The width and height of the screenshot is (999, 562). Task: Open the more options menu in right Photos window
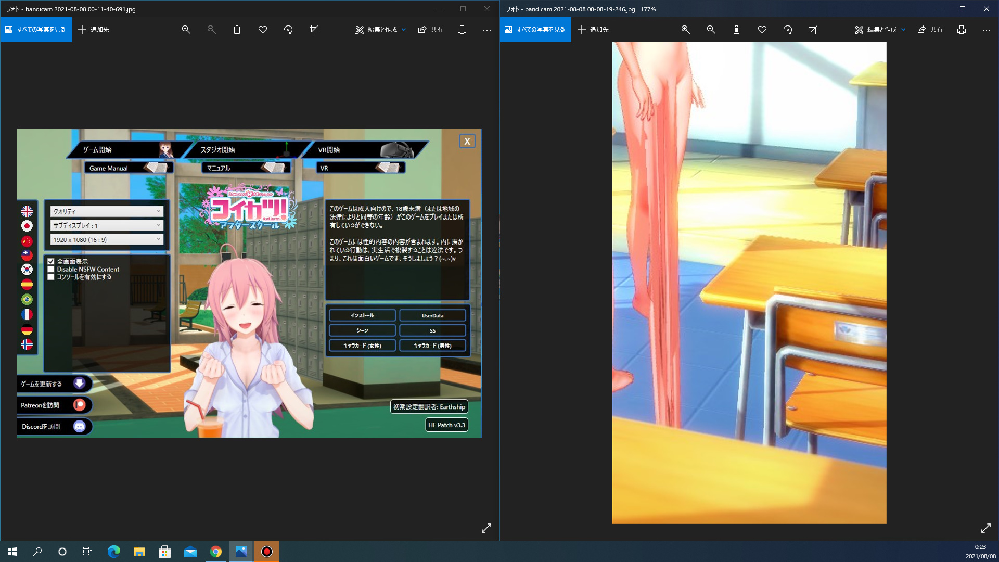click(986, 30)
